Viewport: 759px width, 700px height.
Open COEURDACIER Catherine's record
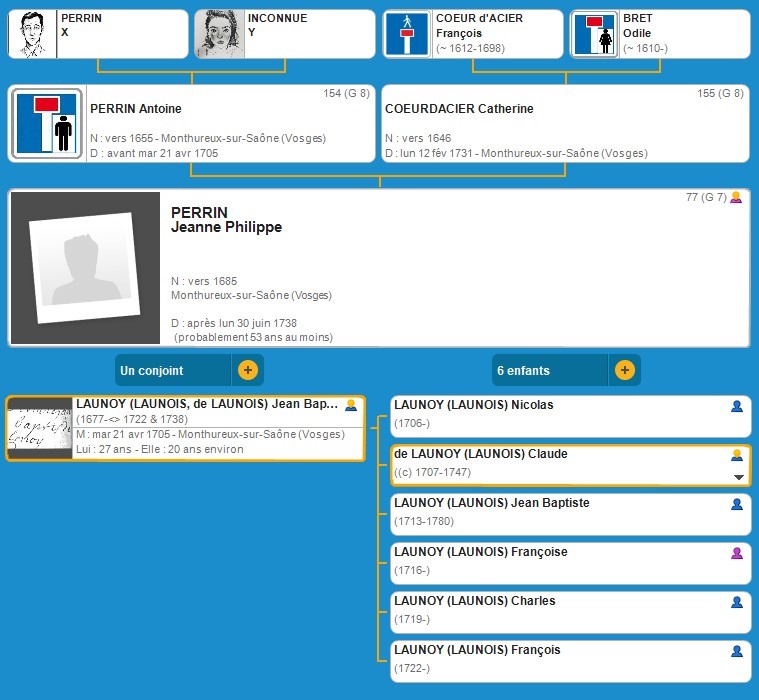565,123
